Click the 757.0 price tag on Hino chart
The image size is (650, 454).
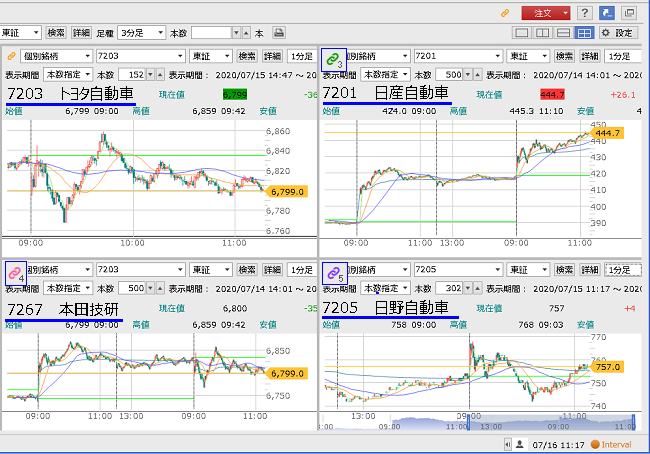pyautogui.click(x=606, y=367)
